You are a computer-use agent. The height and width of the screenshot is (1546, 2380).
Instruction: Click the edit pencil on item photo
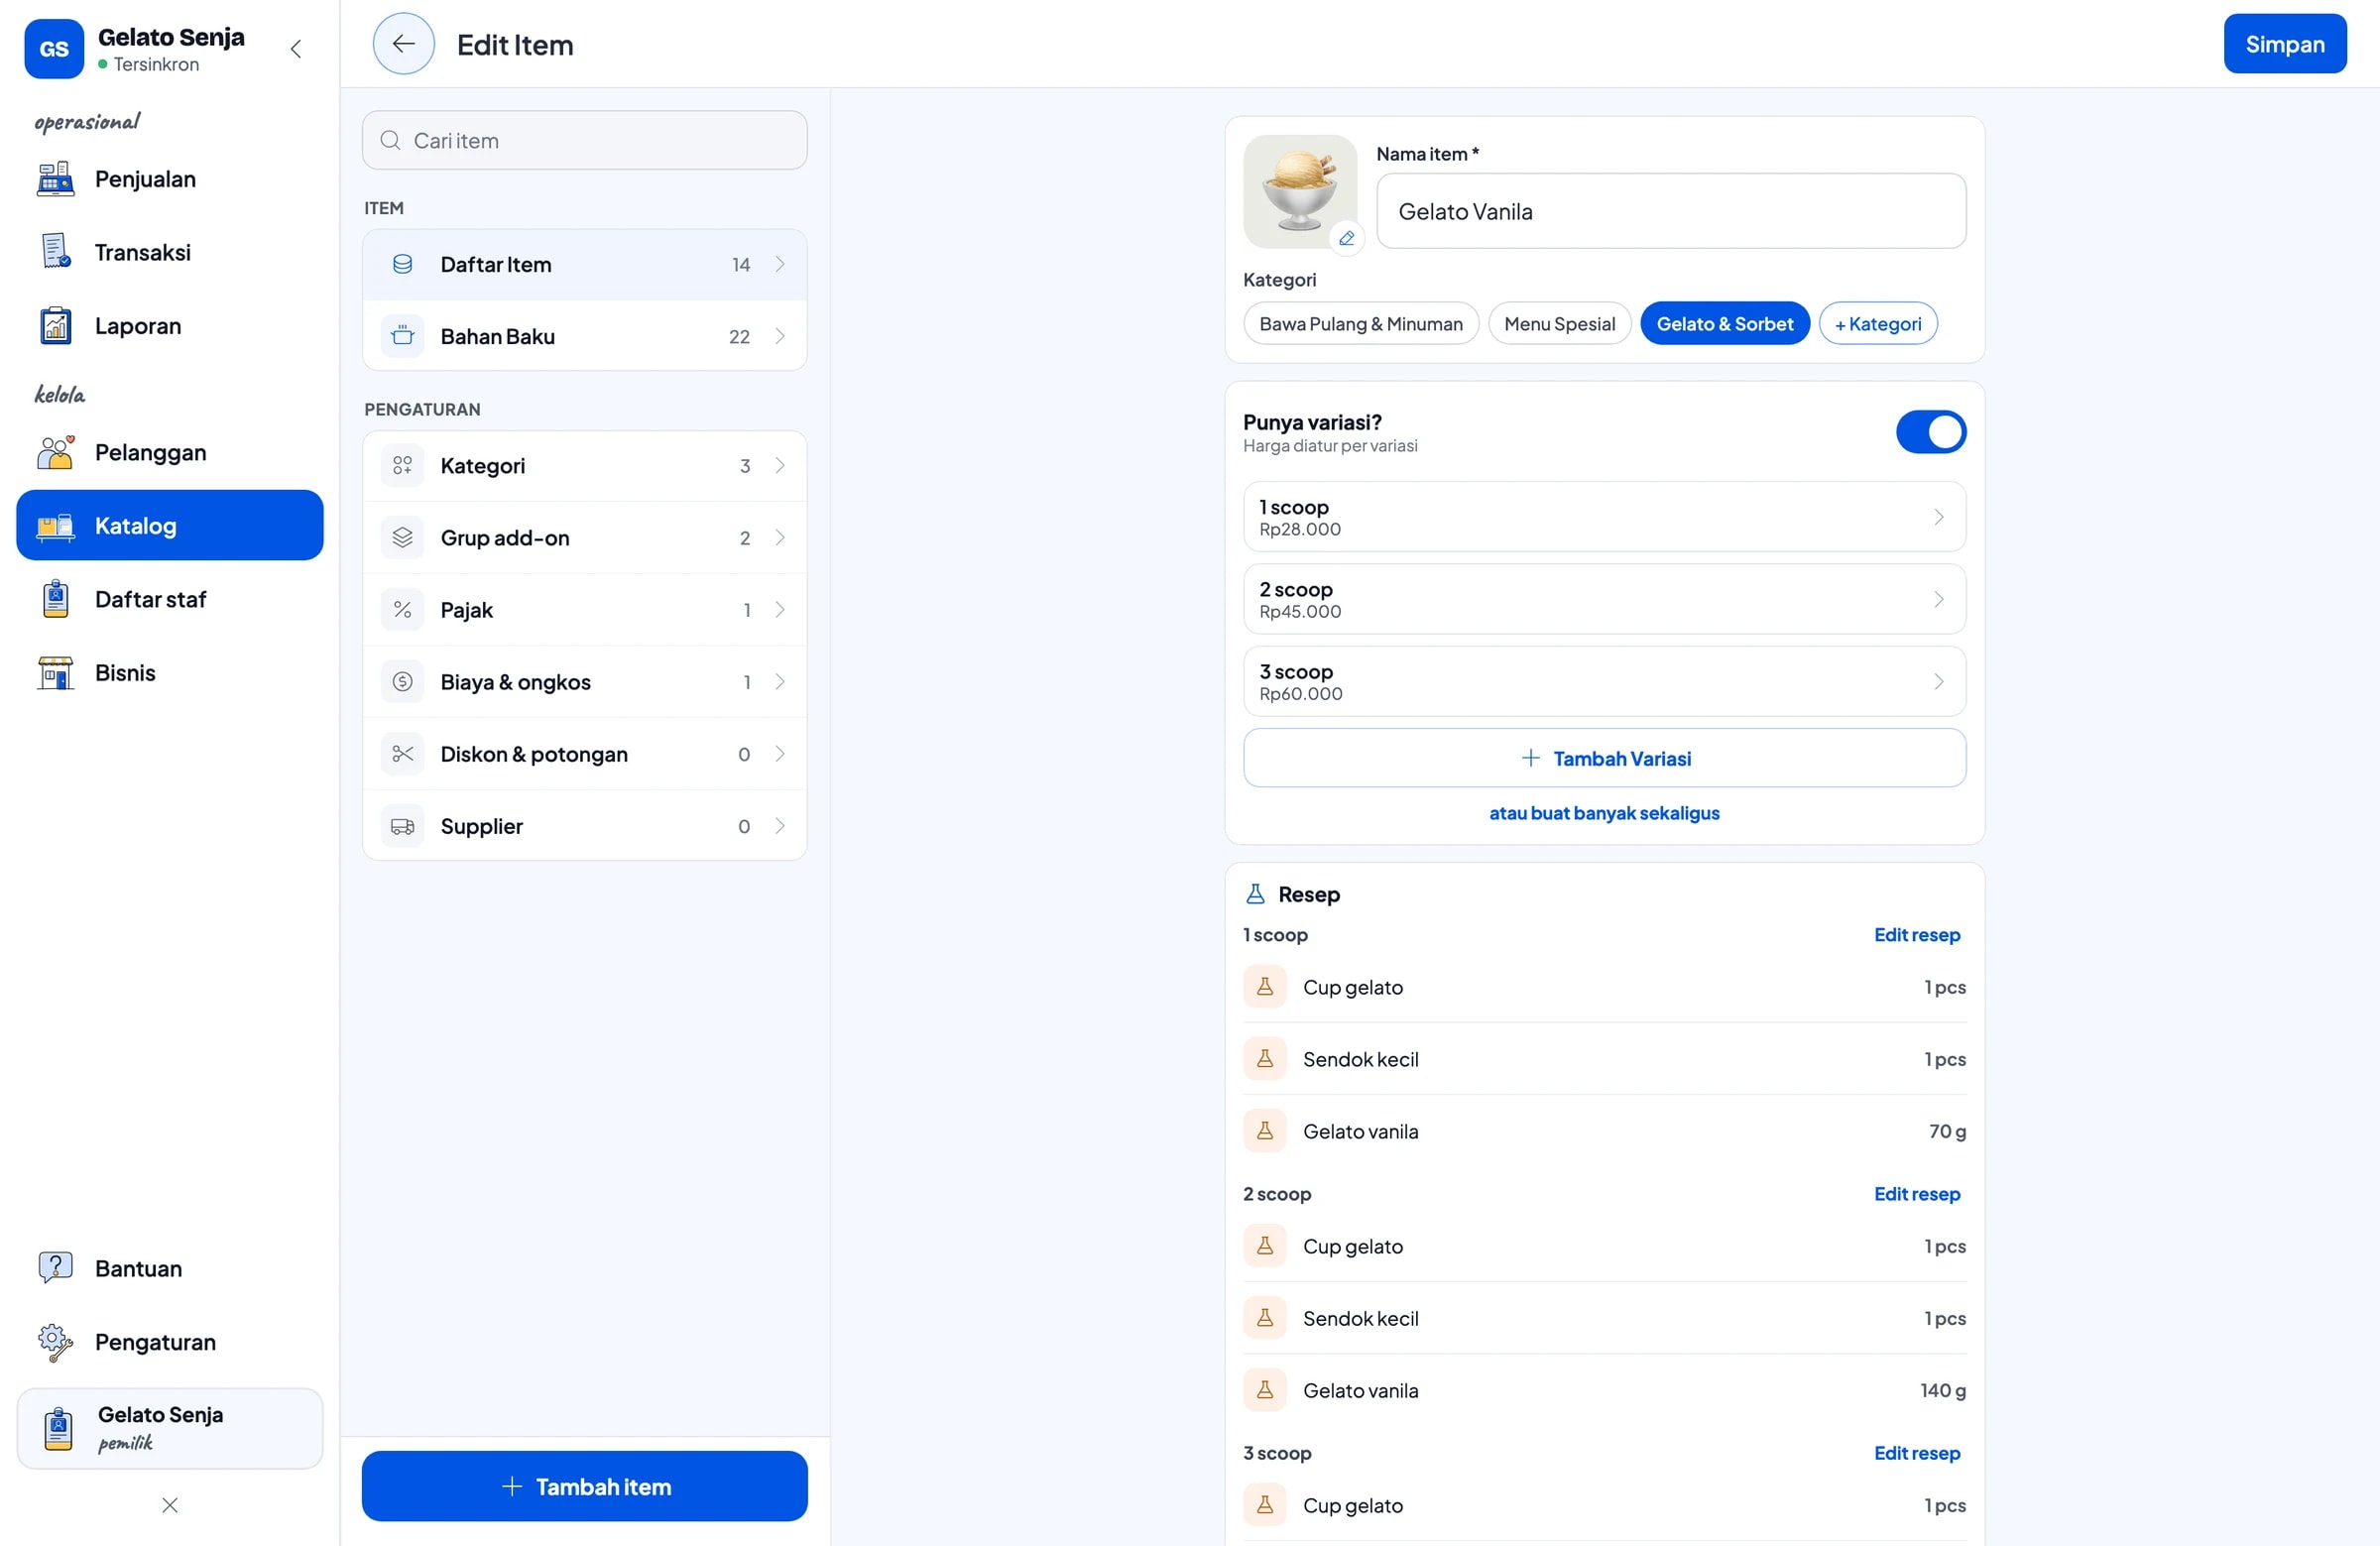pos(1347,238)
